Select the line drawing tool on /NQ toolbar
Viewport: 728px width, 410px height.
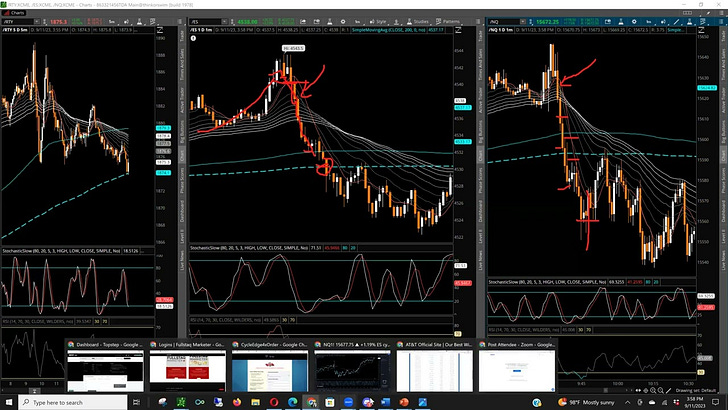point(676,21)
